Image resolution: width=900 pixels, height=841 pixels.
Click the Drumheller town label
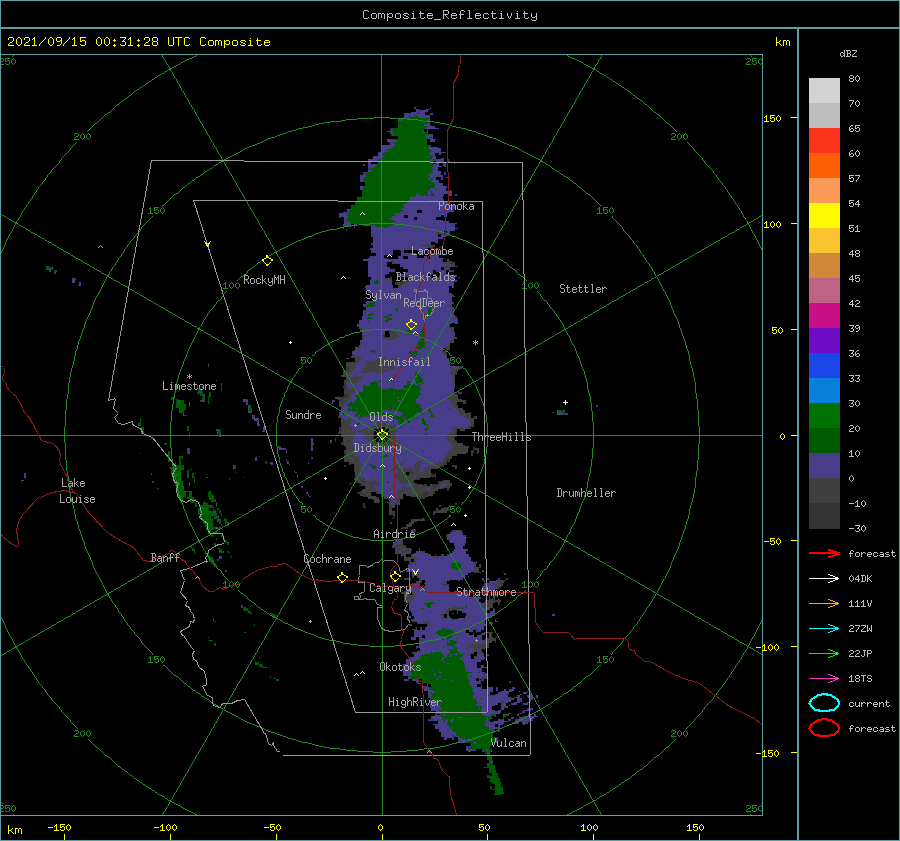click(586, 493)
